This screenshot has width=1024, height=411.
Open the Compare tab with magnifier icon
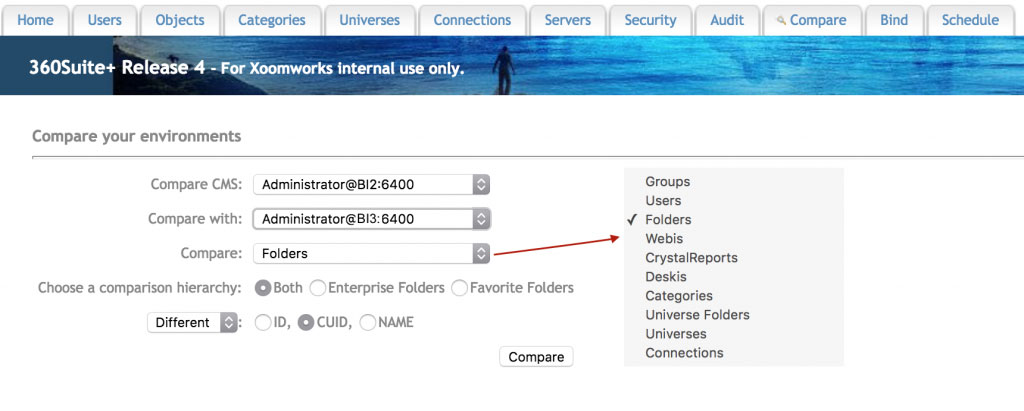(811, 20)
